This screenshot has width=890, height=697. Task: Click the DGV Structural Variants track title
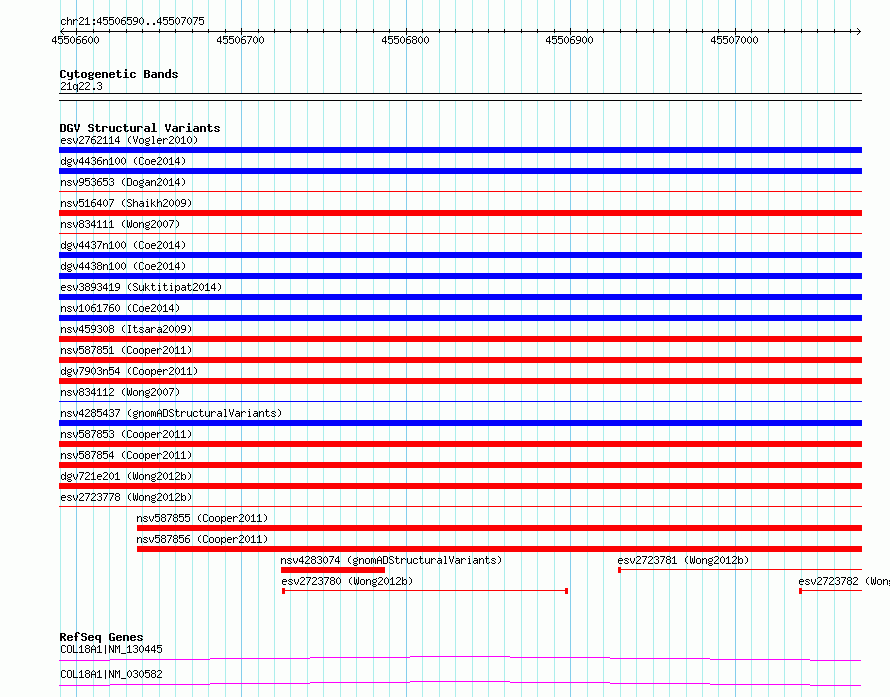(140, 128)
